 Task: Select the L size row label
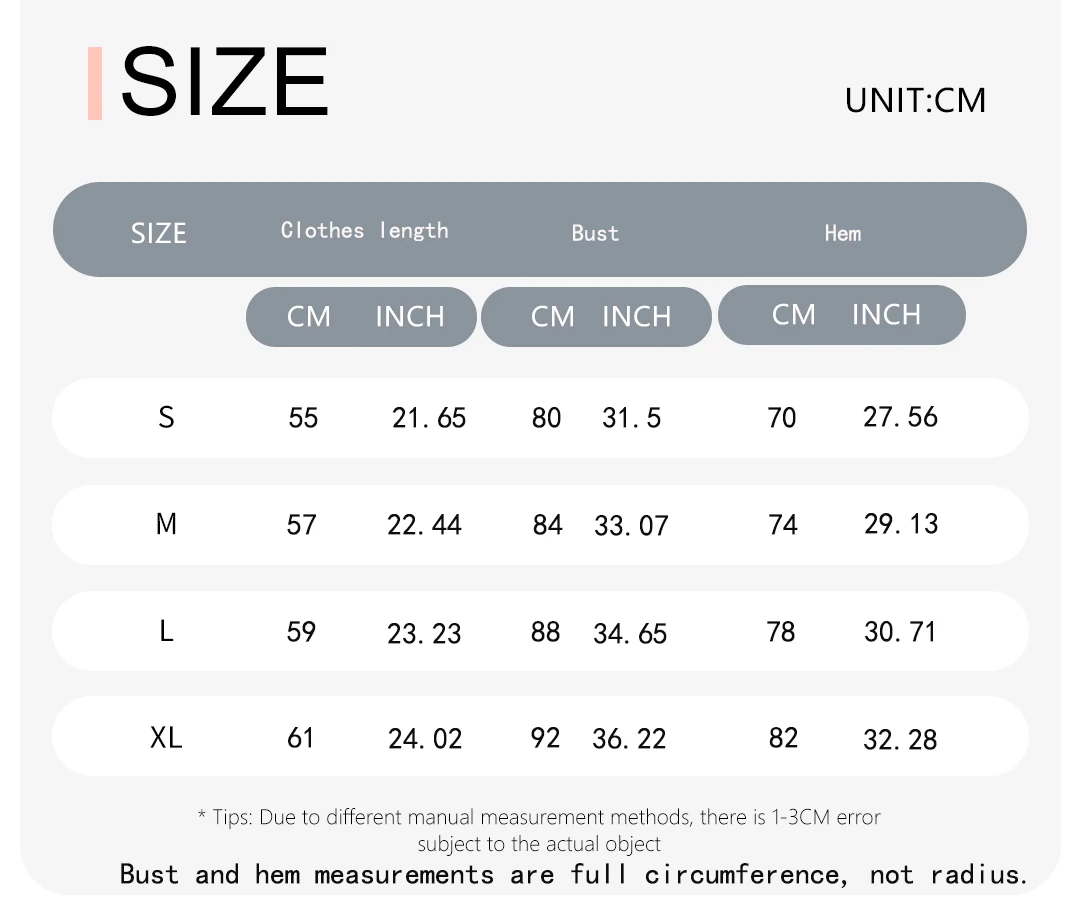coord(166,631)
